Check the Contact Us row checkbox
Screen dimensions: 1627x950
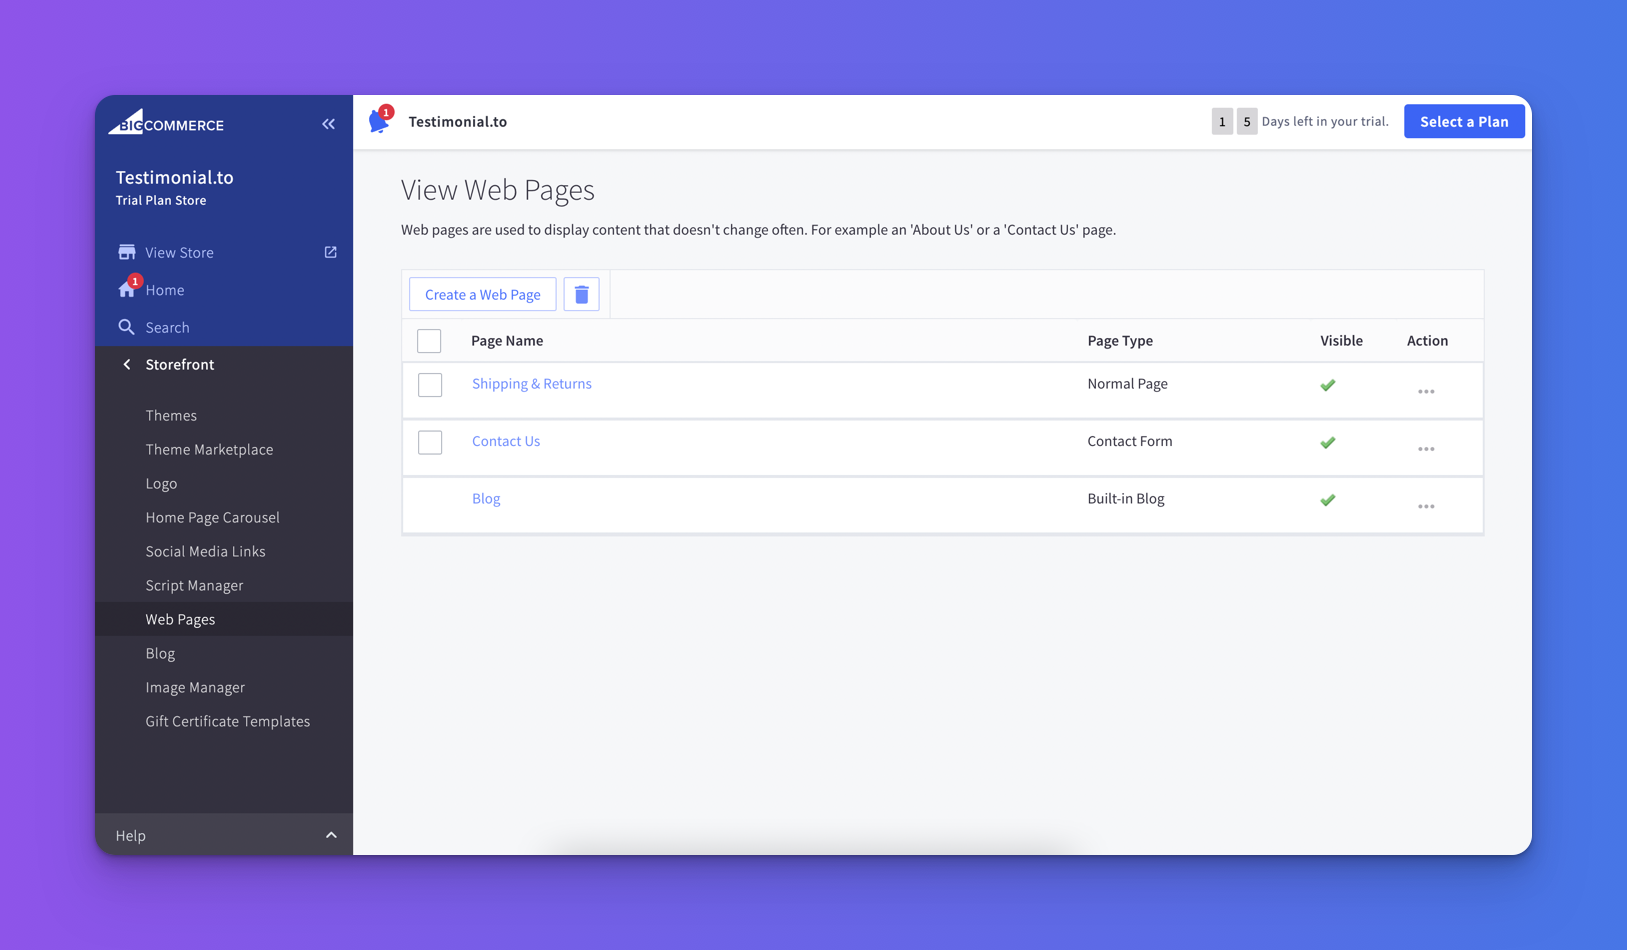click(430, 442)
